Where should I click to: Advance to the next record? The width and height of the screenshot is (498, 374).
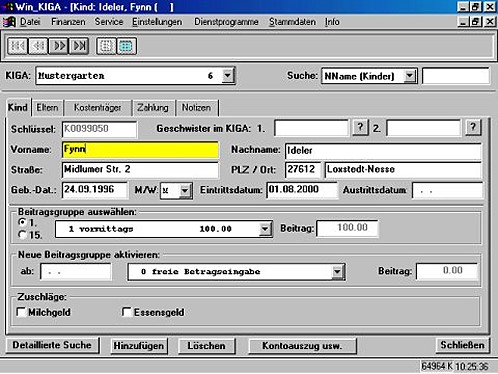[x=59, y=46]
